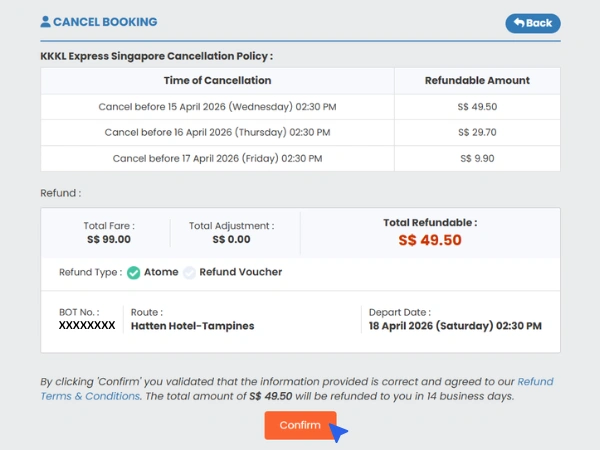Choose Refund Voucher option

point(240,272)
